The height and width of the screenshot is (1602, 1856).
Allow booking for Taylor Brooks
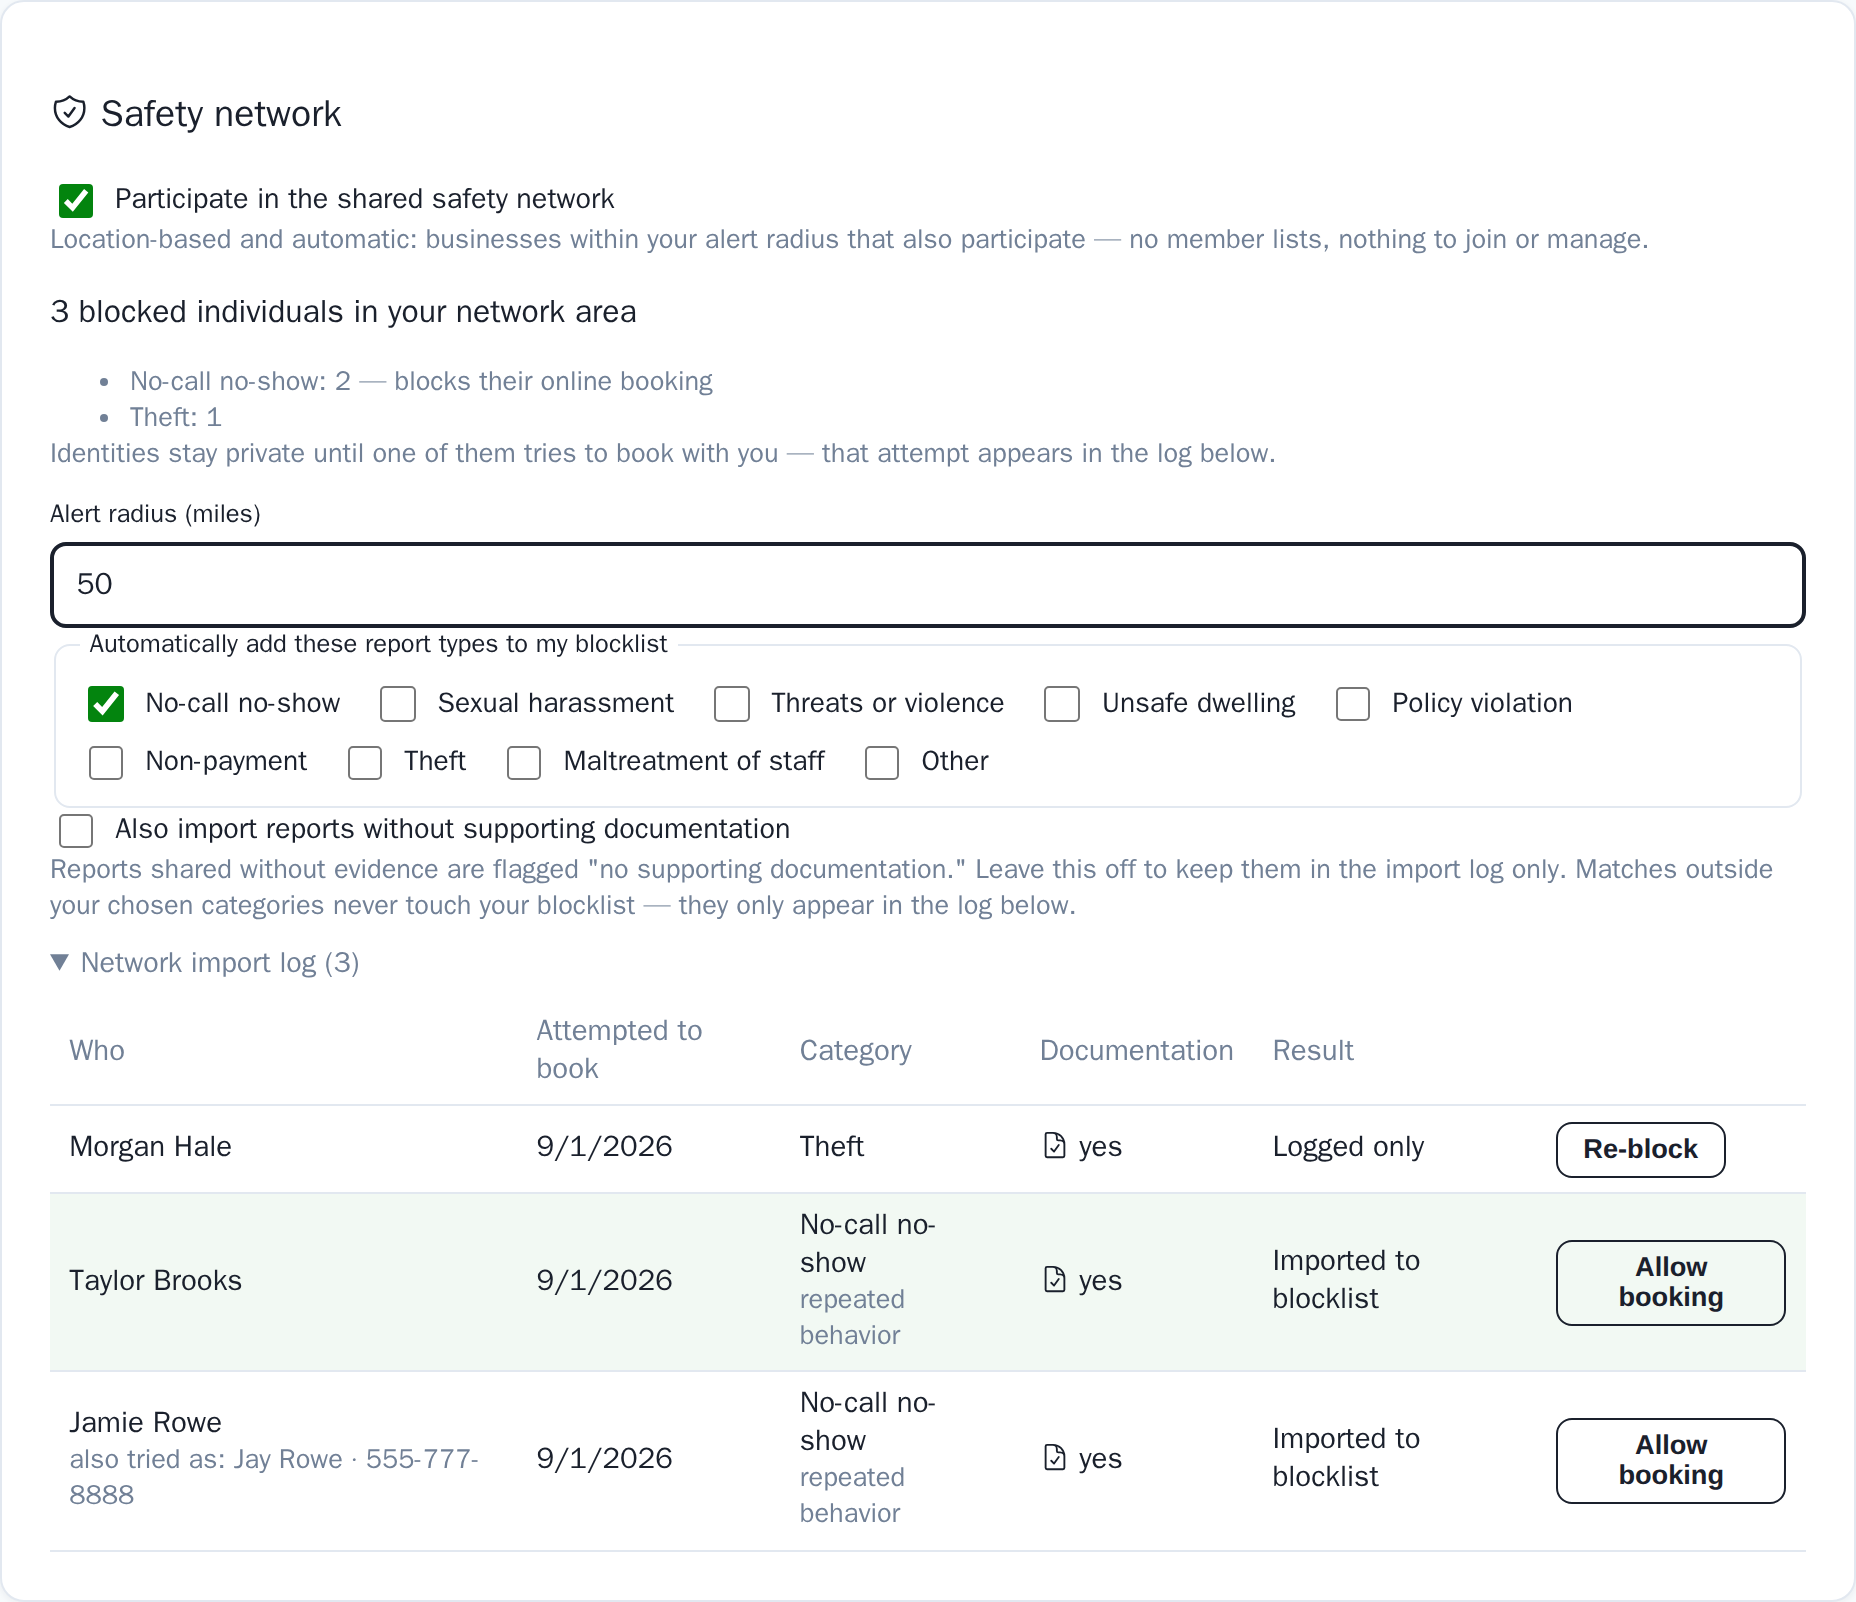[x=1670, y=1282]
